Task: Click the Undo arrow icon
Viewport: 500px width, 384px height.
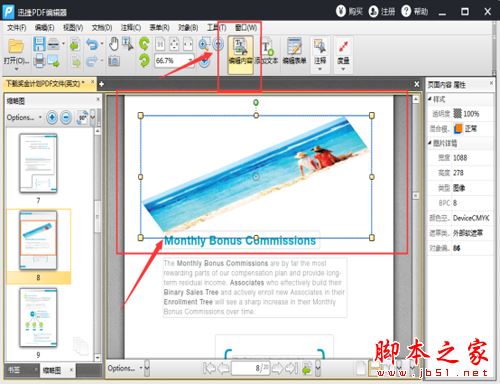Action: click(x=92, y=44)
